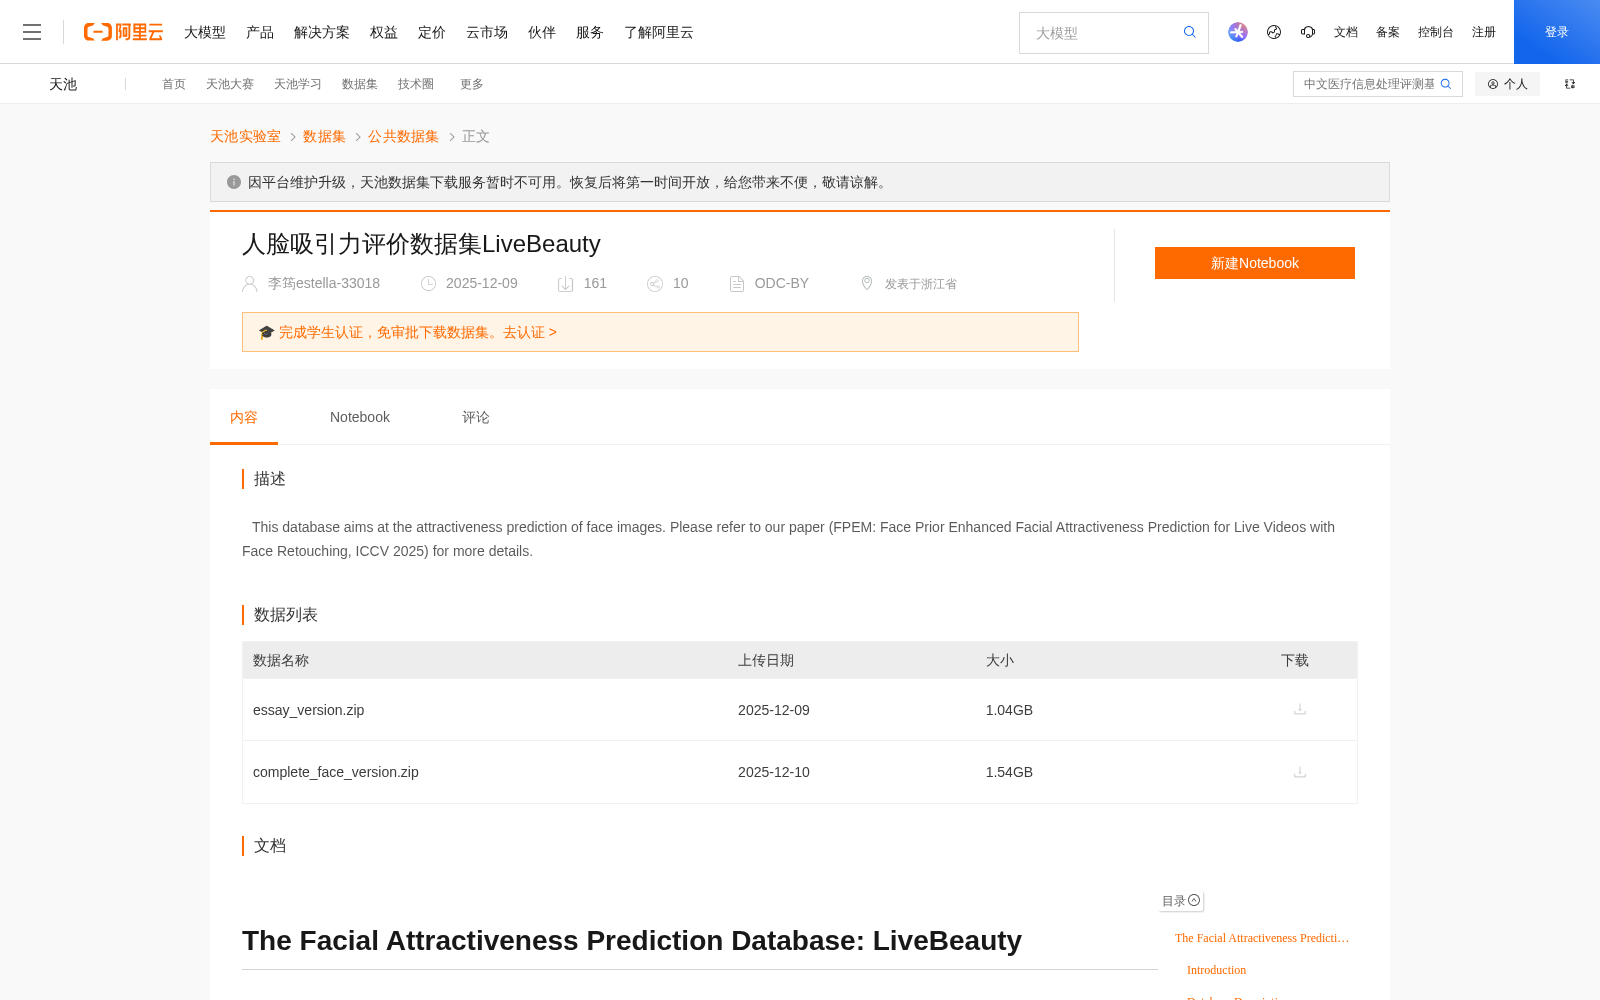
Task: Open the 权益 menu
Action: point(384,32)
